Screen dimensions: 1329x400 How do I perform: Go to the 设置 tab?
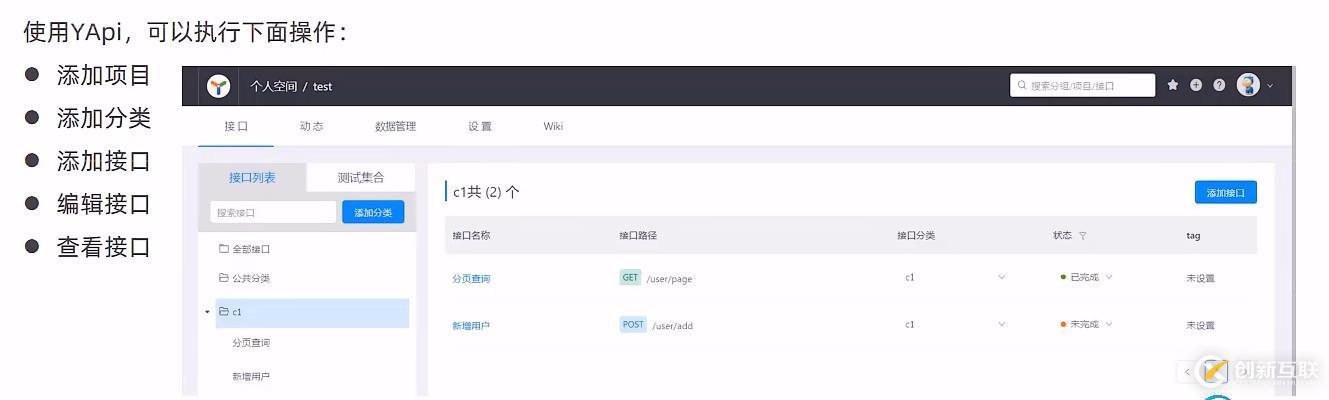480,126
